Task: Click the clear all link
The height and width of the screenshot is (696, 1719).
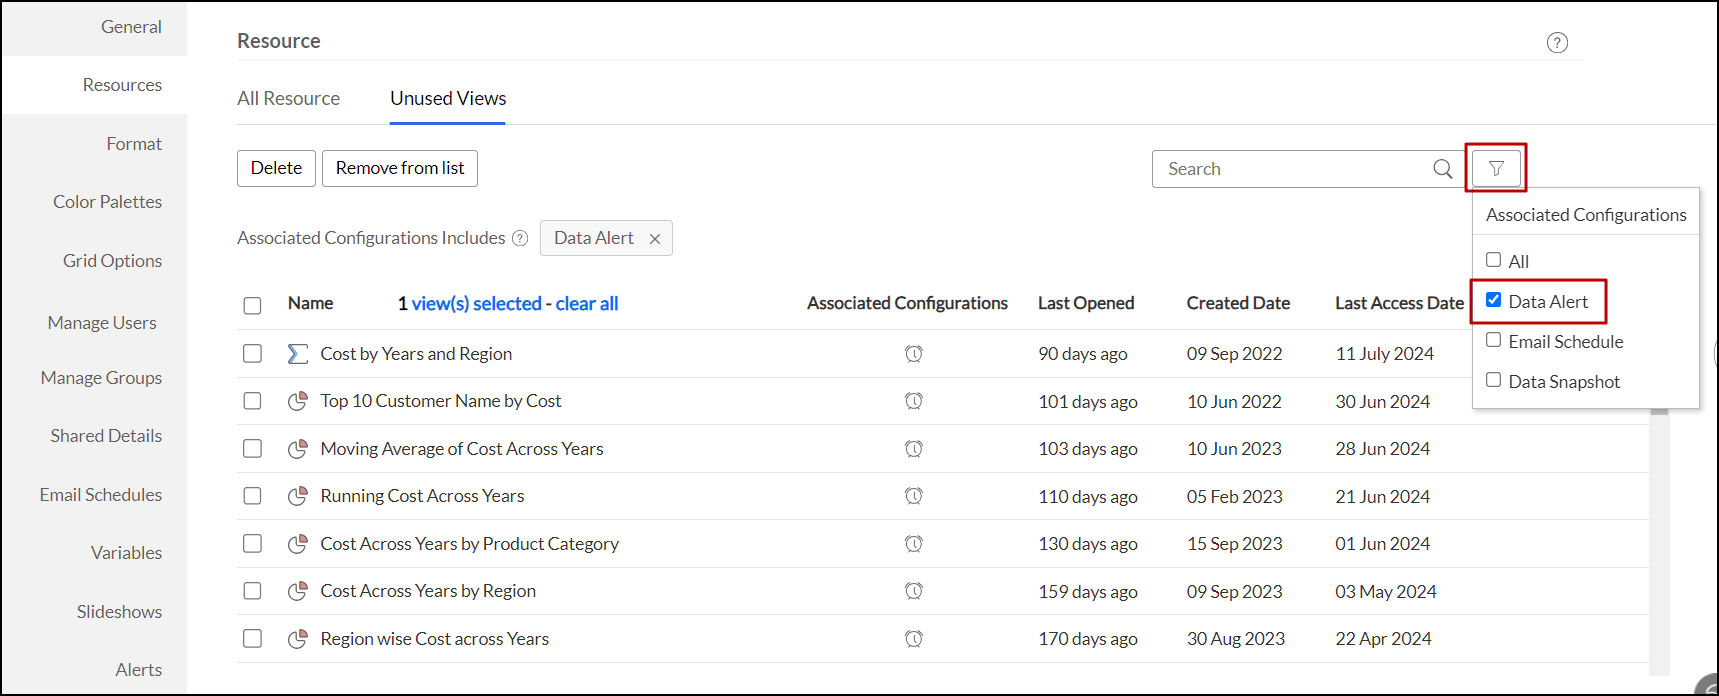Action: [x=586, y=304]
